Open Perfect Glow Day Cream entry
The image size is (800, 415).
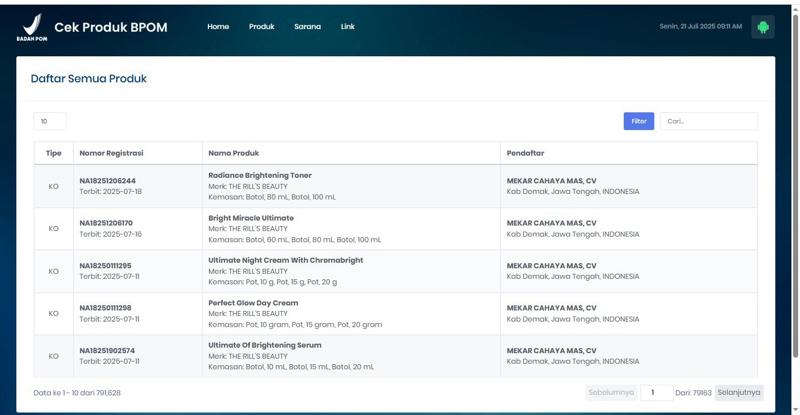[253, 303]
